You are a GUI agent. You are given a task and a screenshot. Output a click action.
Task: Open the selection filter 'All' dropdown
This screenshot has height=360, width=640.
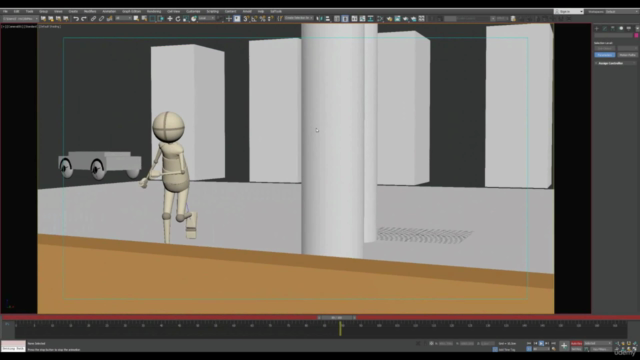tap(123, 19)
